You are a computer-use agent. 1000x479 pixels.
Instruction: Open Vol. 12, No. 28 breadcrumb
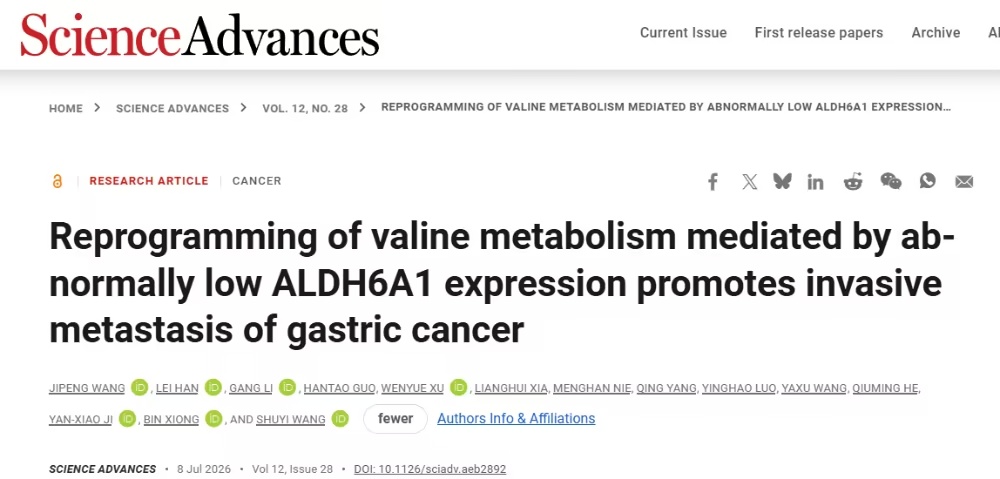pyautogui.click(x=305, y=108)
